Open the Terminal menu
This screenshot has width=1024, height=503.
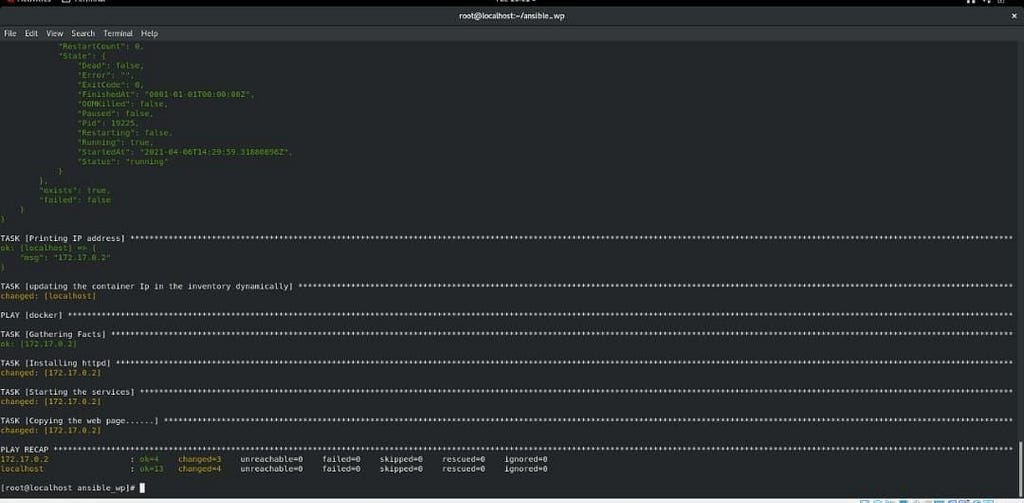pyautogui.click(x=118, y=33)
